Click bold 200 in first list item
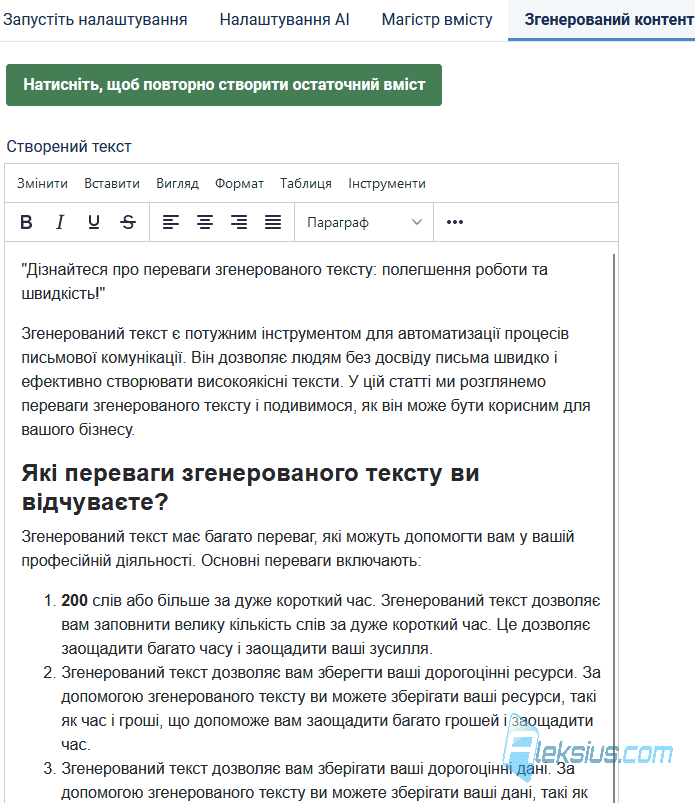The image size is (695, 803). [74, 600]
